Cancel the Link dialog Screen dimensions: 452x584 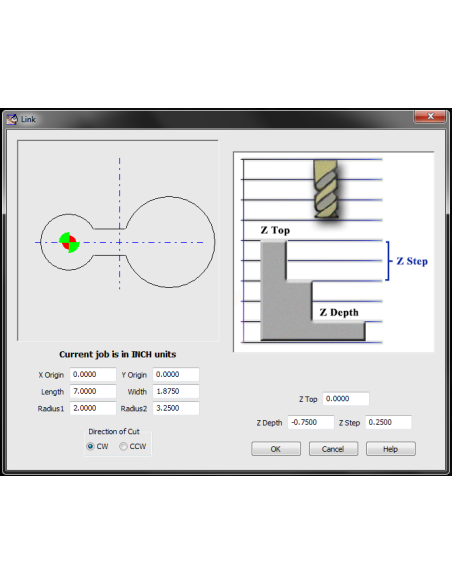click(333, 449)
